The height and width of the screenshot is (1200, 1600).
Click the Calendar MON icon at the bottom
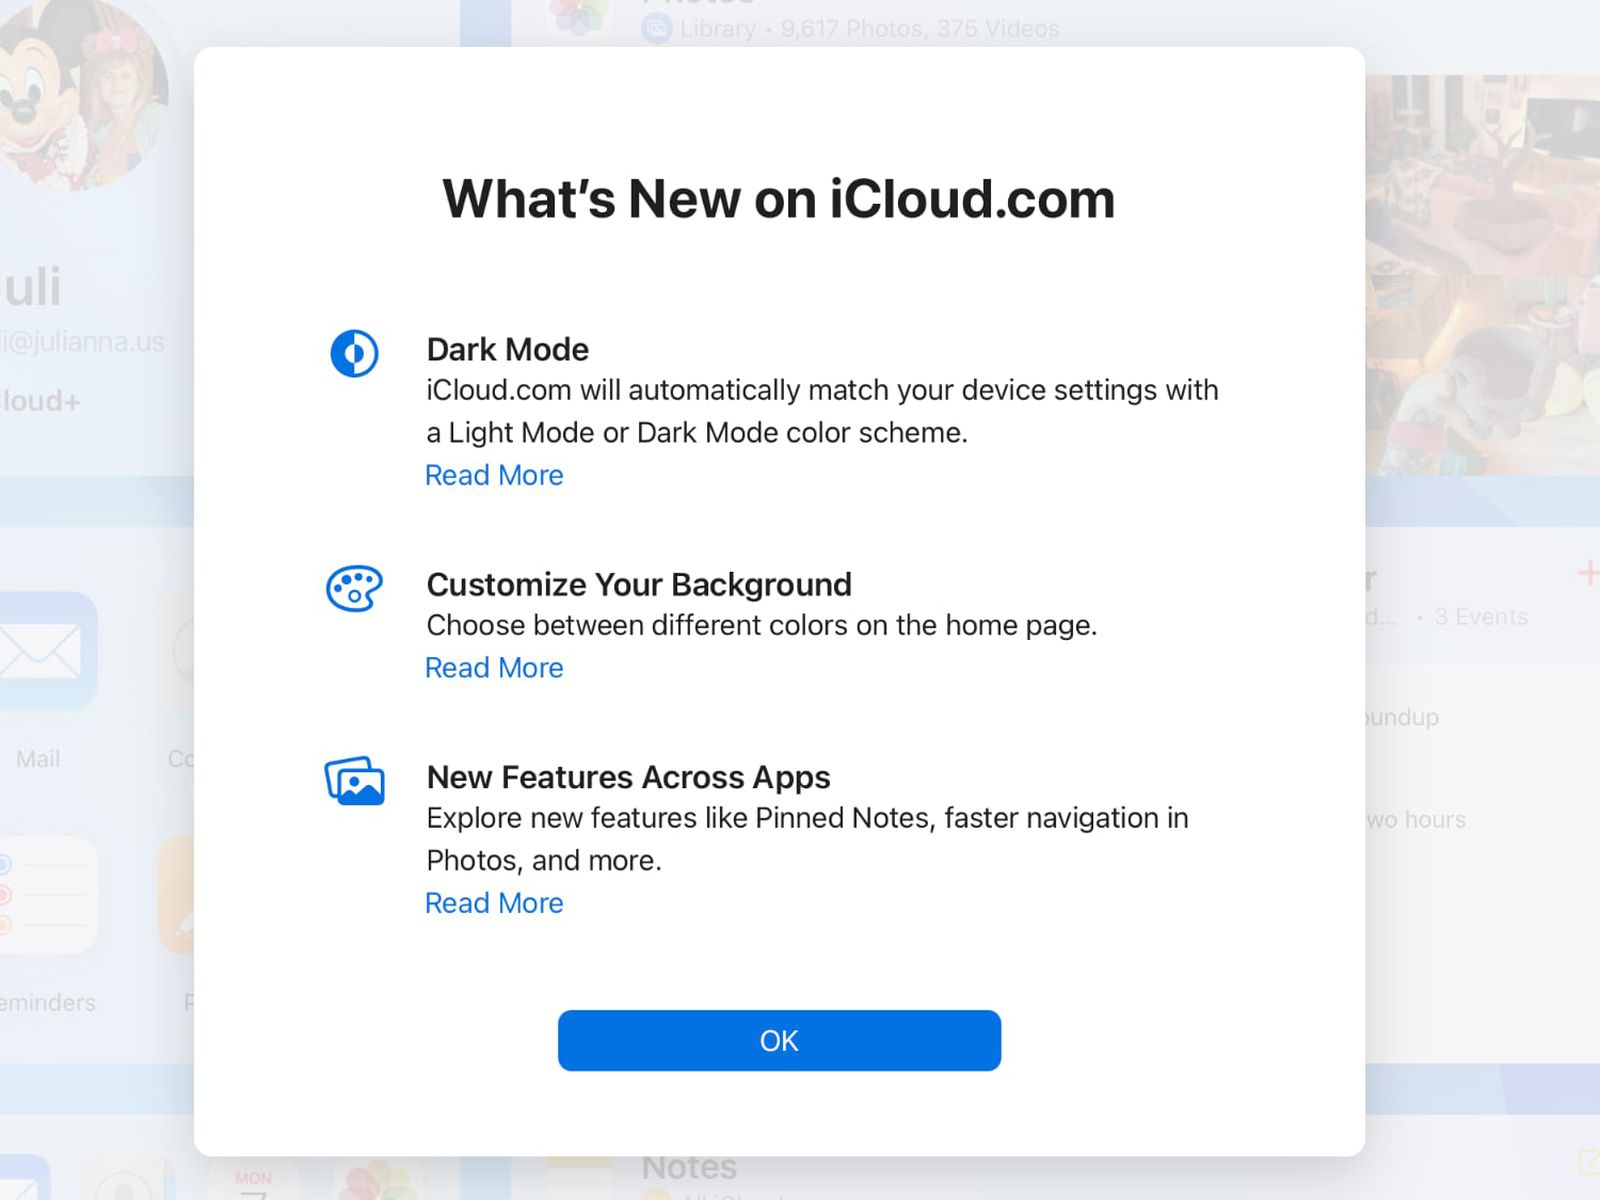tap(253, 1180)
